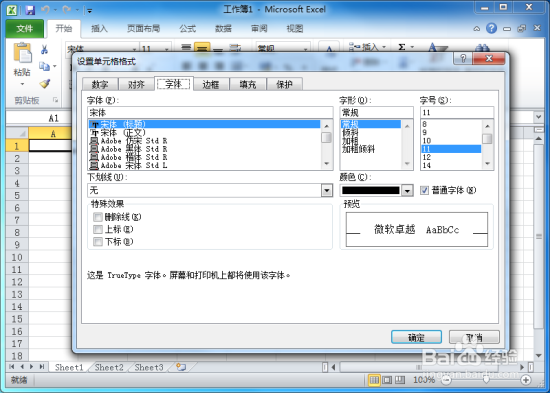The height and width of the screenshot is (393, 550).
Task: Click the Find binoculars icon
Action: click(x=483, y=48)
